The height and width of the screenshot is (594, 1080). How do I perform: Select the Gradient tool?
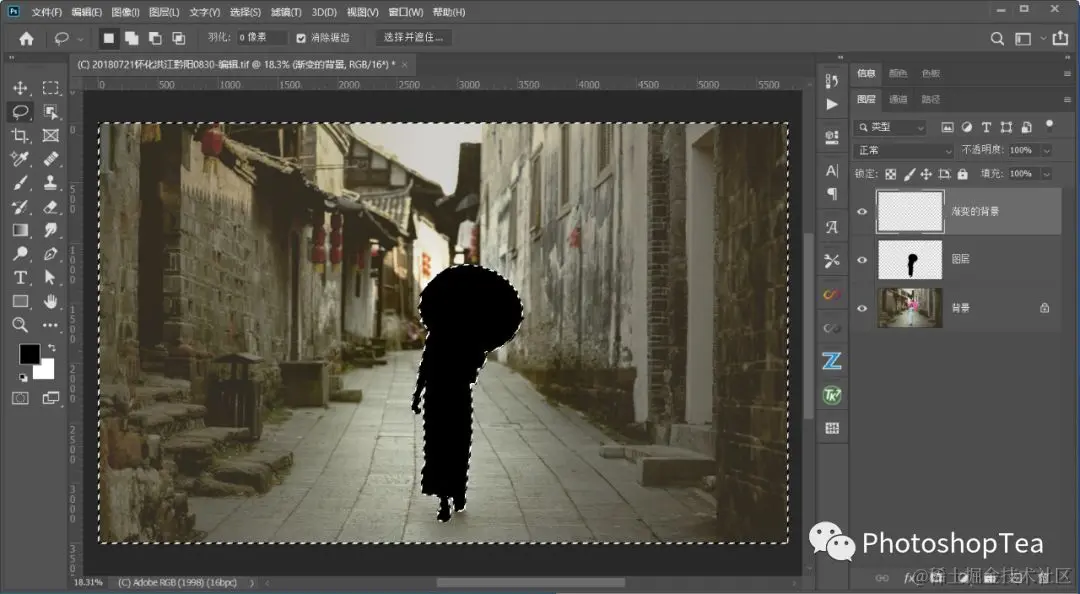(20, 230)
